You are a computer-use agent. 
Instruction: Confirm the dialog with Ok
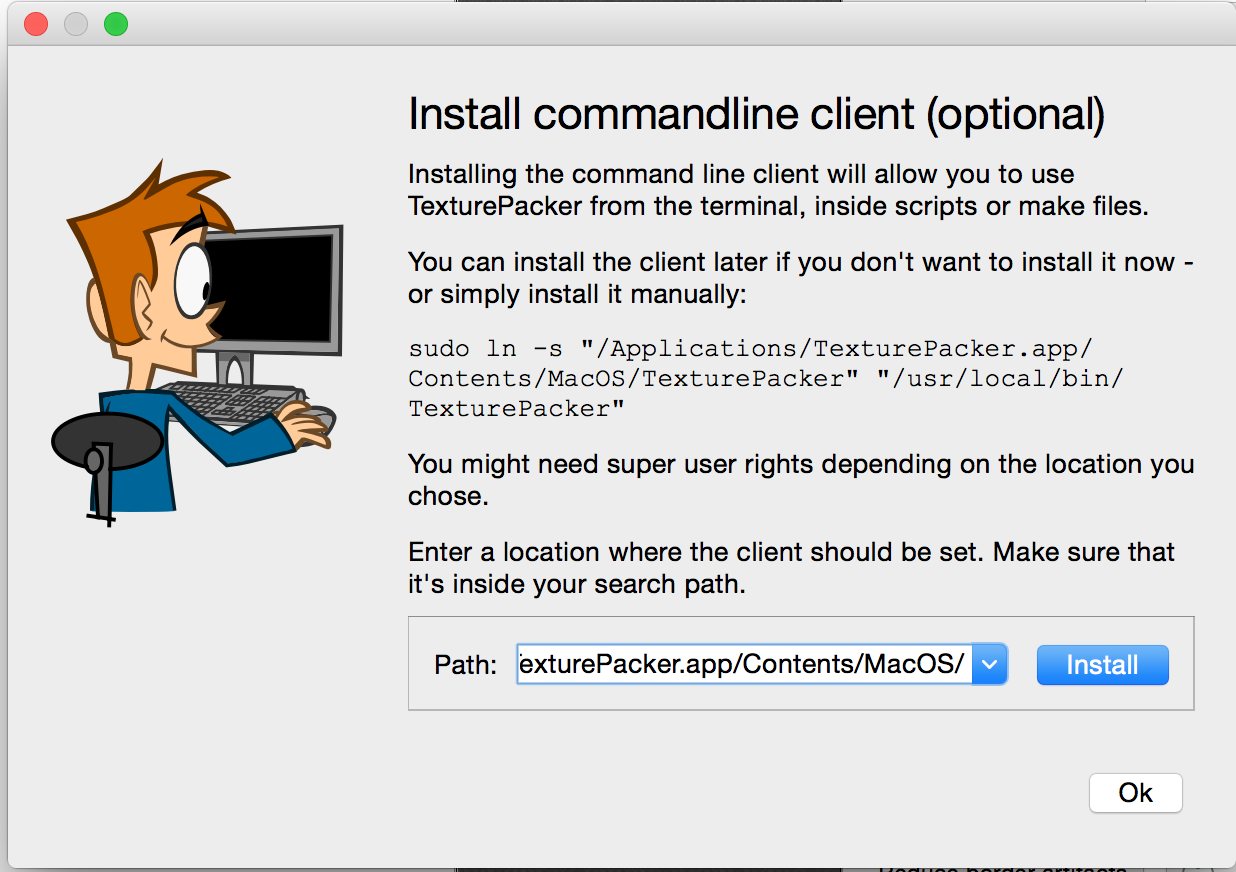click(1136, 793)
